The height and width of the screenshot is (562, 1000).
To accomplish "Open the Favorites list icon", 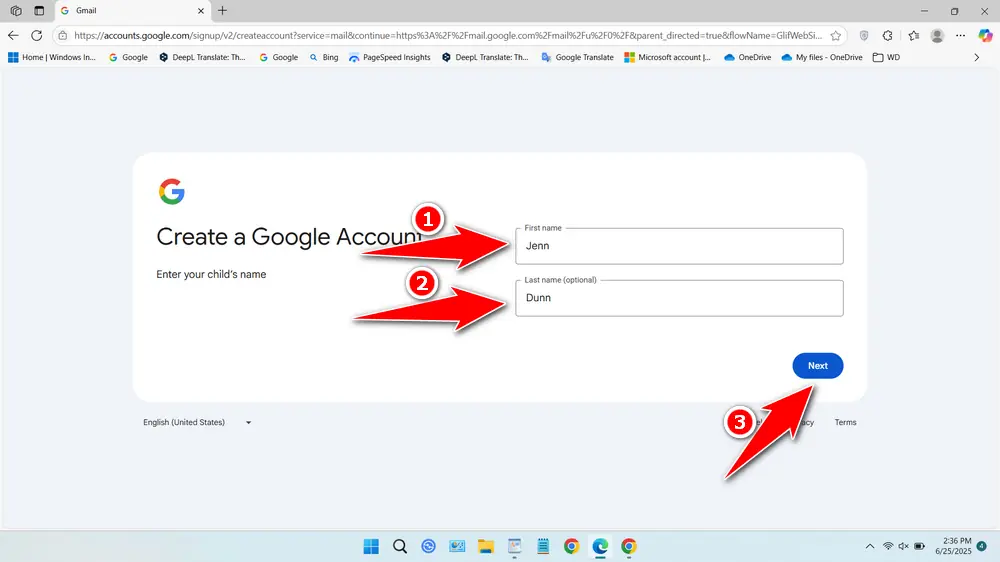I will (913, 36).
